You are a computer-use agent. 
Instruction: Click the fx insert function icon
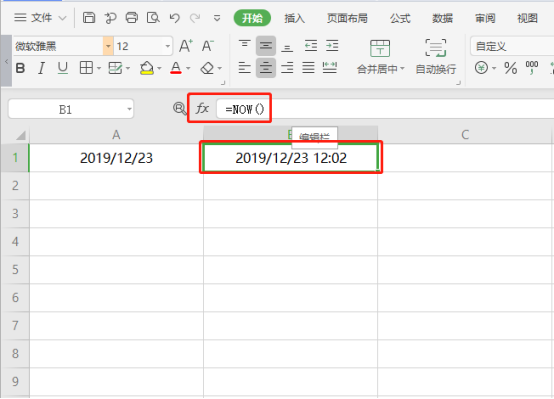coord(202,108)
